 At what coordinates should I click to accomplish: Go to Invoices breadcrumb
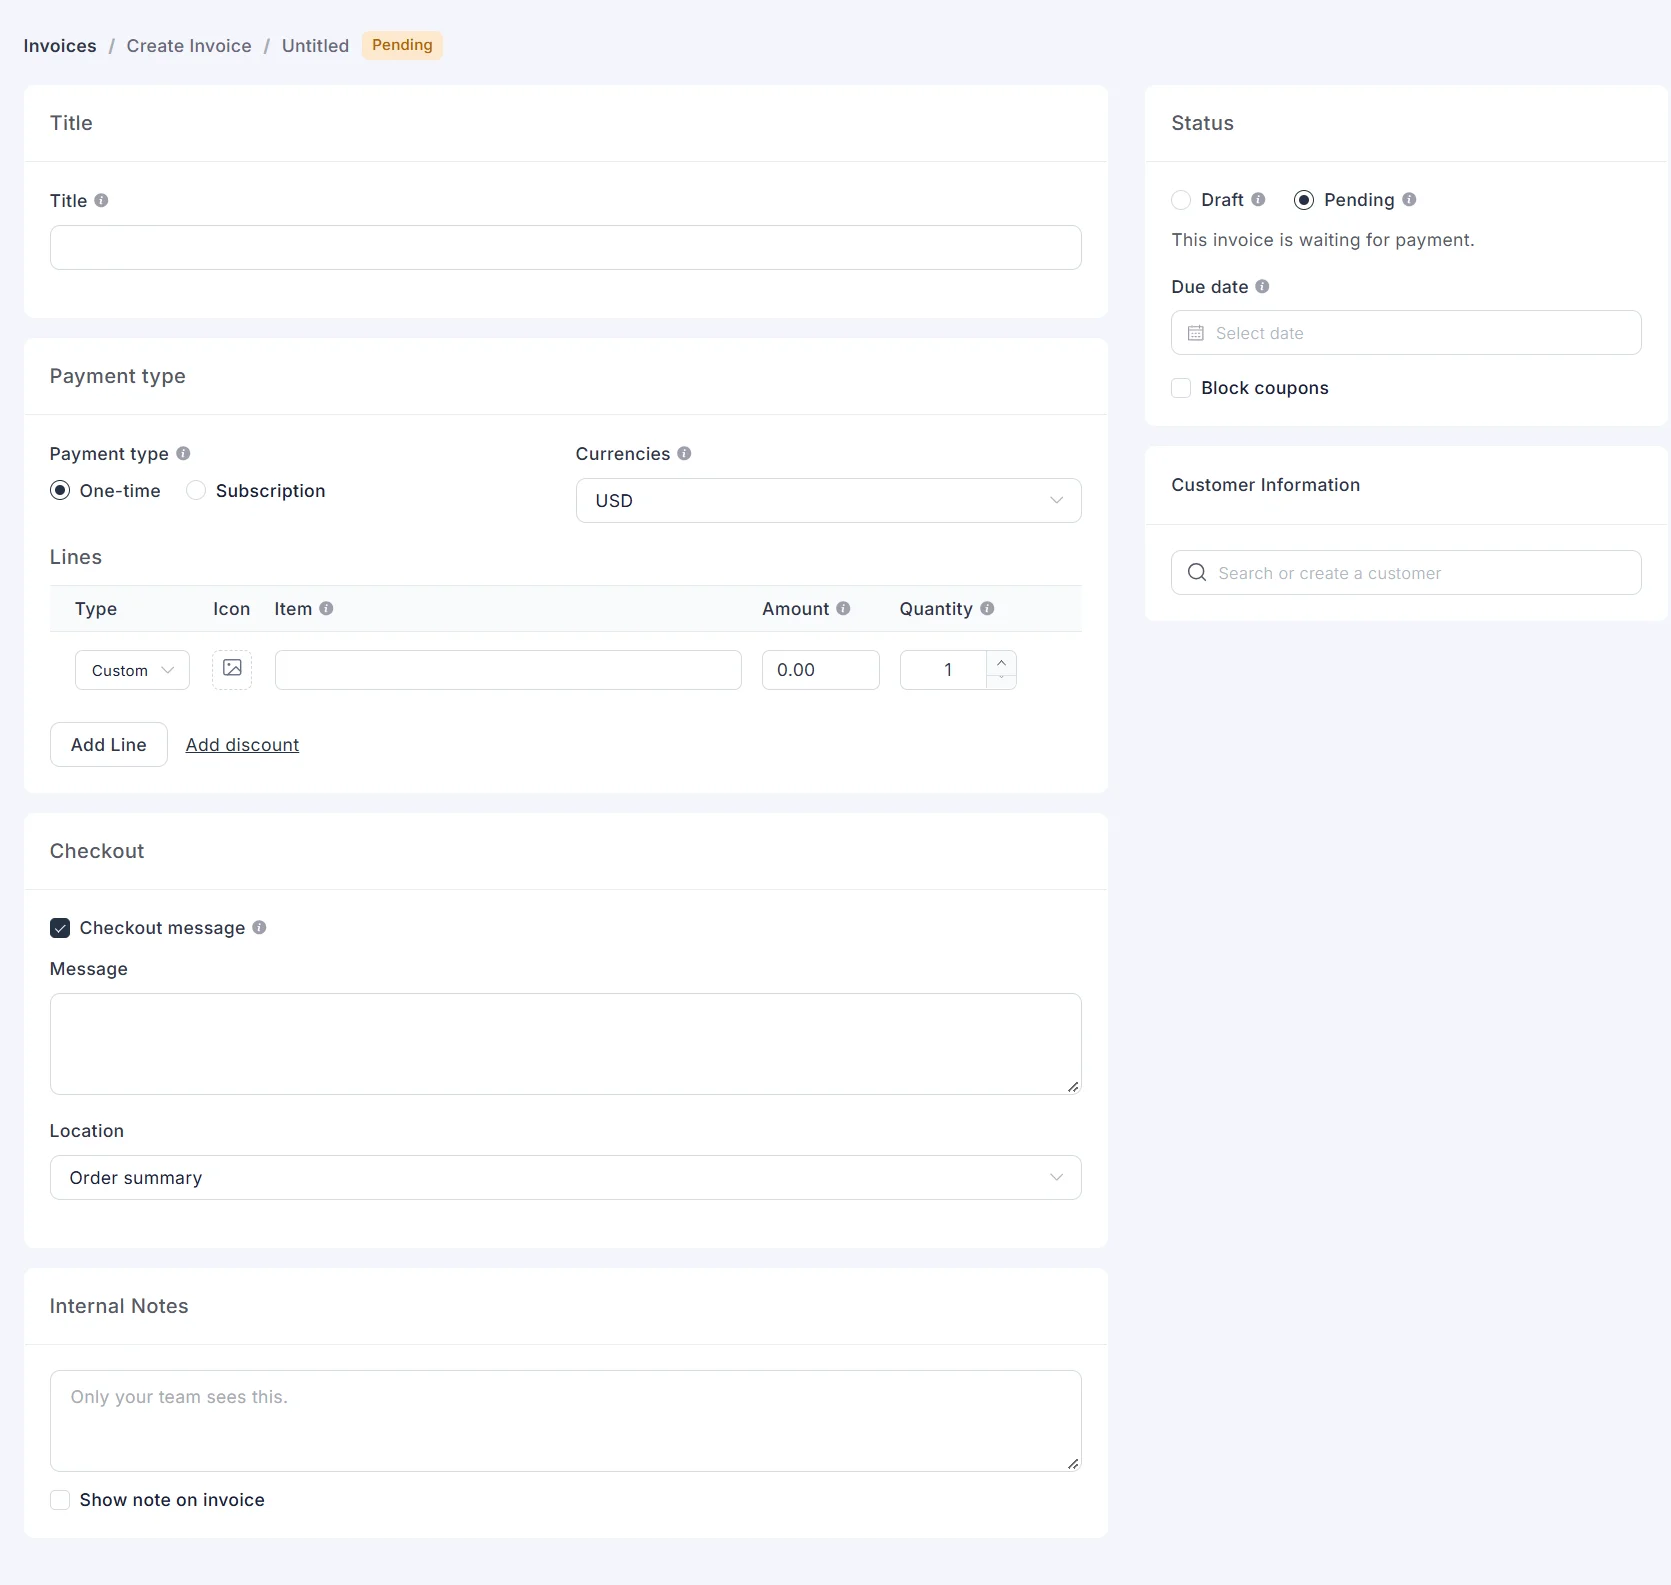coord(60,46)
